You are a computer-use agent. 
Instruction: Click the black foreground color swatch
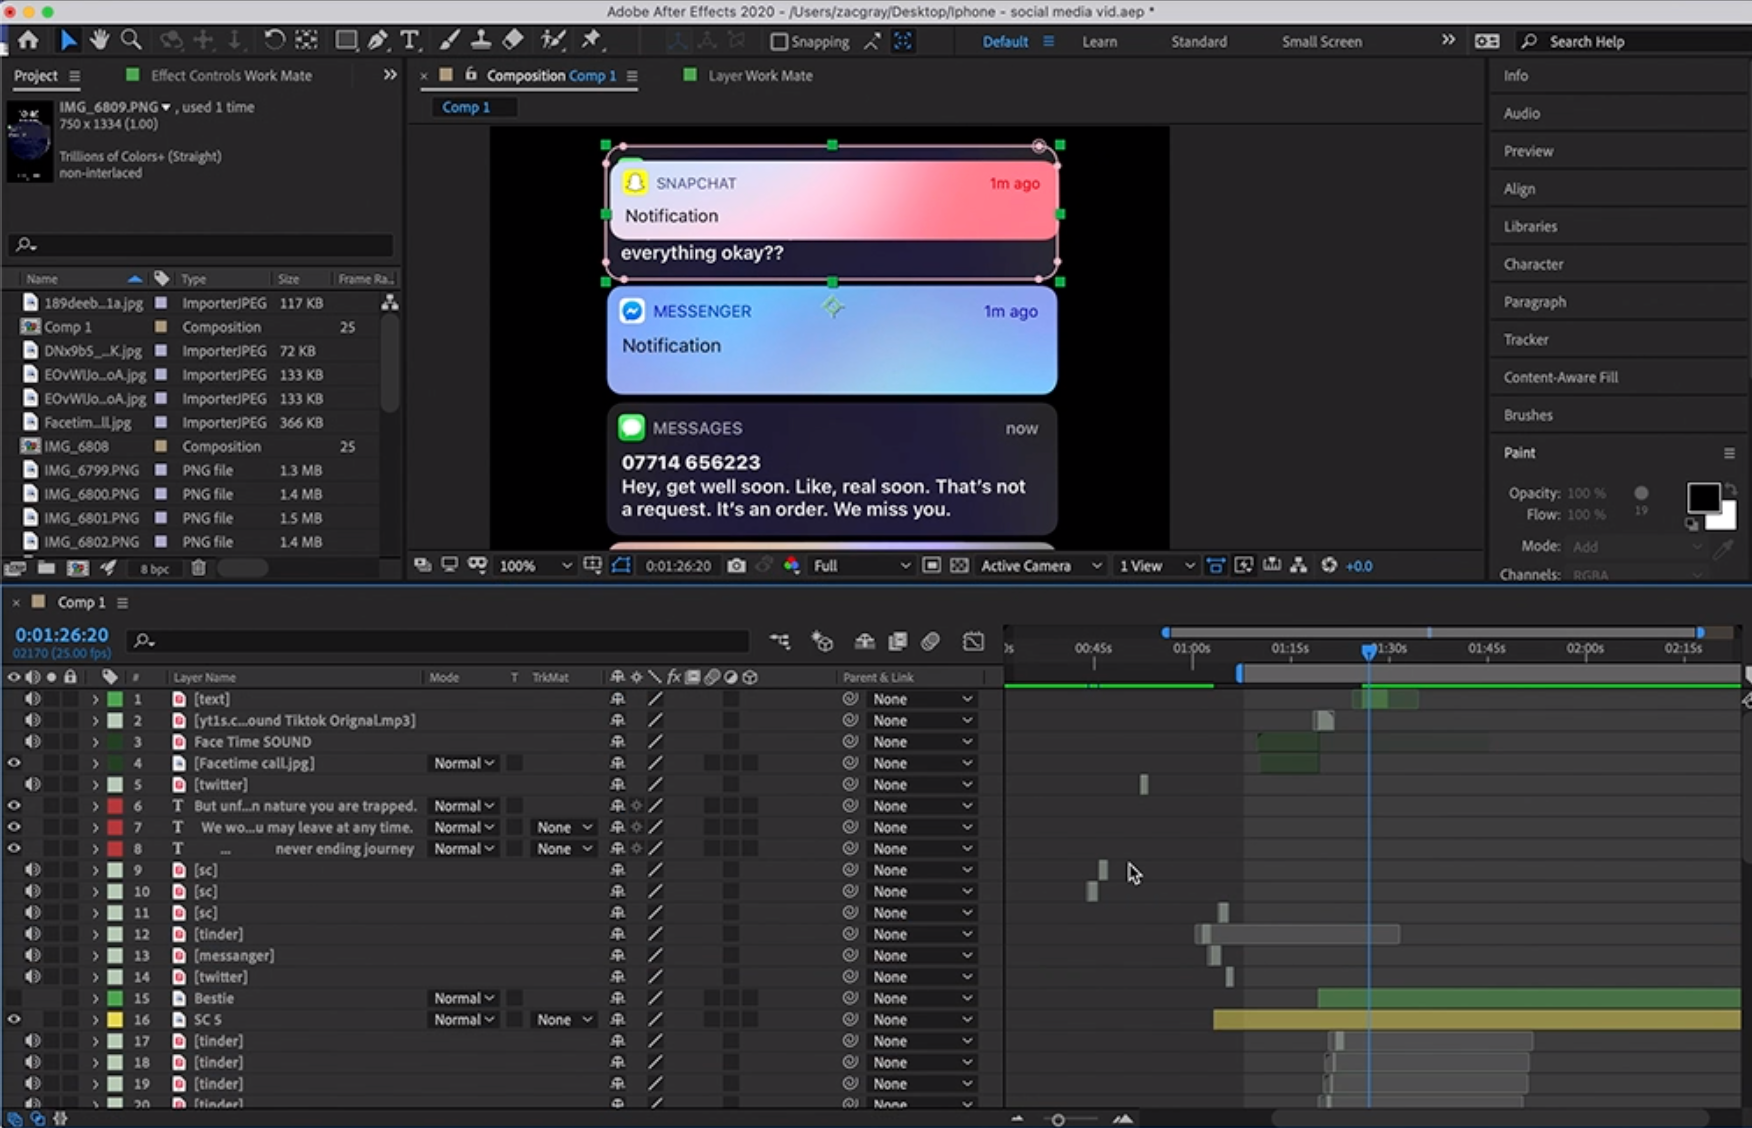click(x=1702, y=497)
